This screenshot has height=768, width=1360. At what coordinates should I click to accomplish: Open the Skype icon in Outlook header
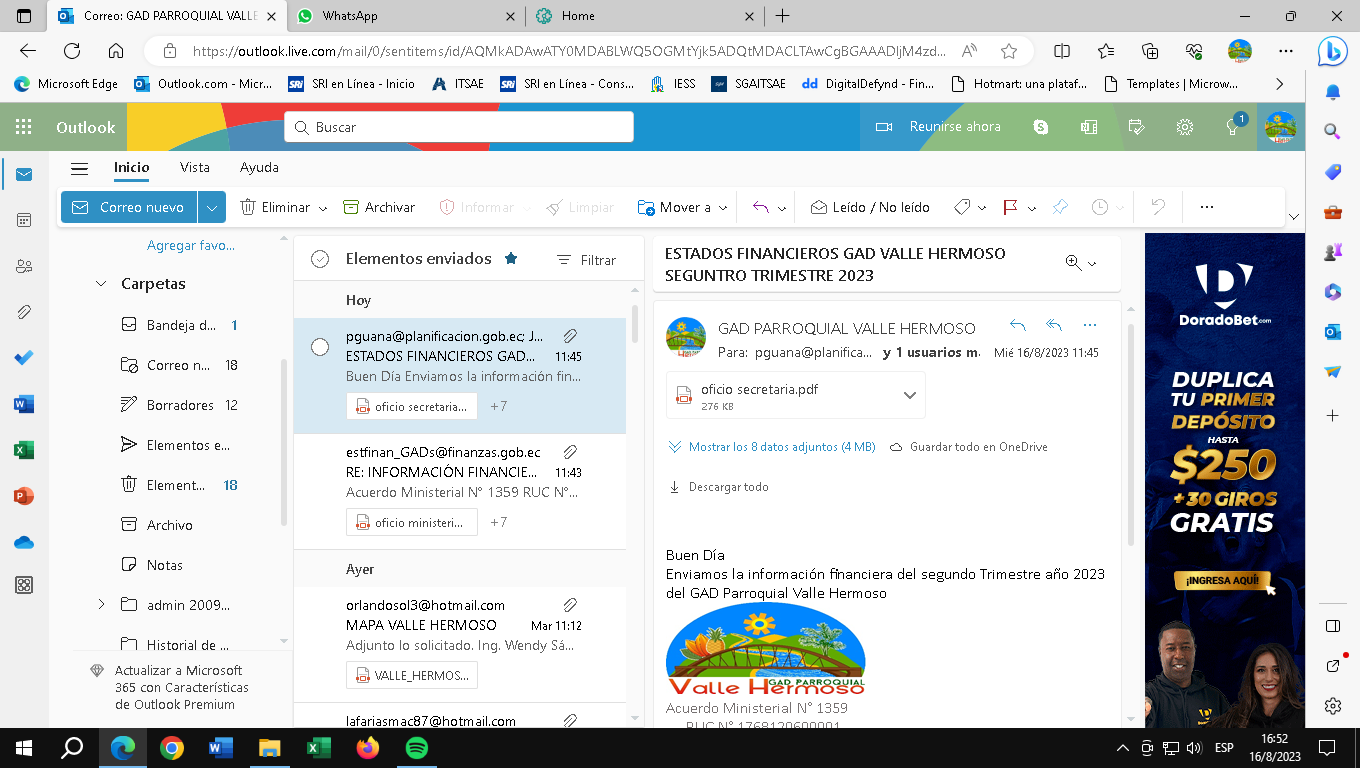pyautogui.click(x=1041, y=127)
